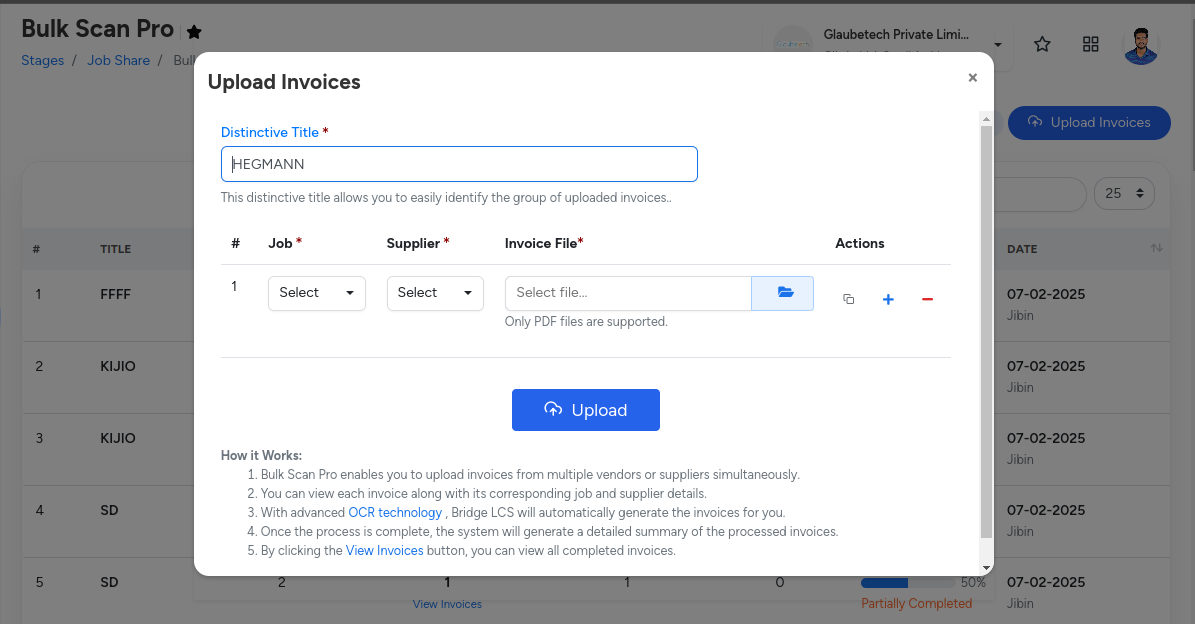Click the duplicate row copy icon
This screenshot has height=624, width=1195.
849,299
